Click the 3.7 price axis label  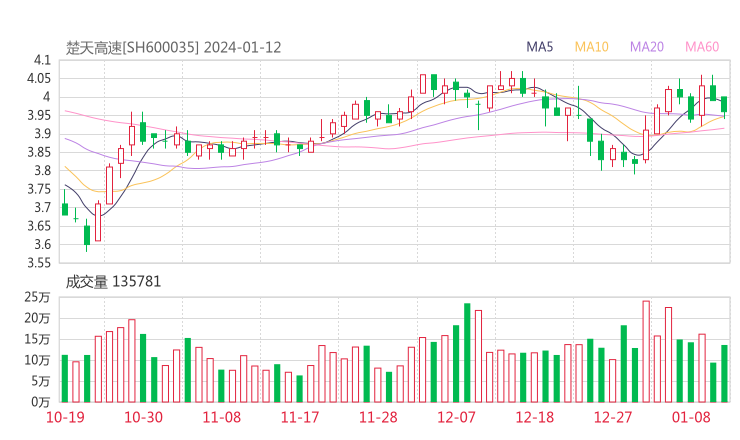42,208
